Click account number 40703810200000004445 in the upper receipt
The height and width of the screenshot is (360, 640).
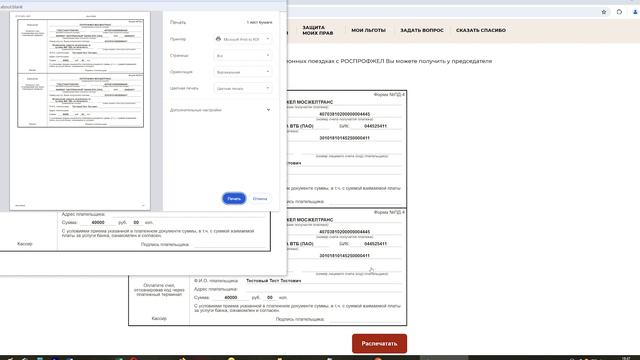[344, 114]
